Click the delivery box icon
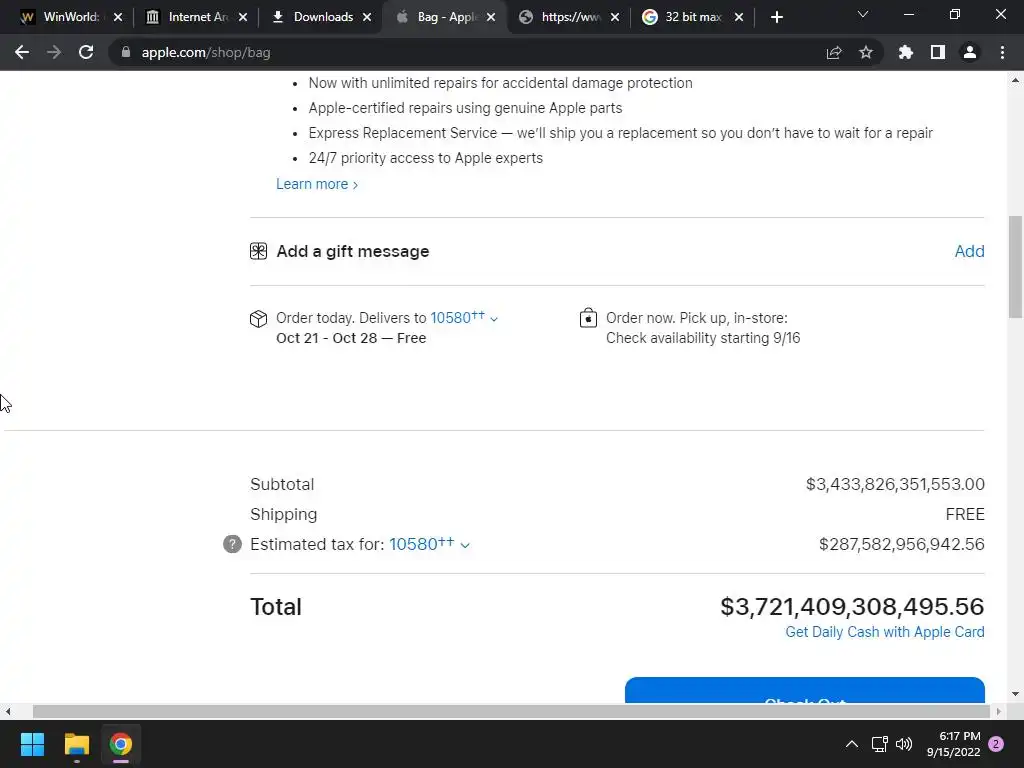The width and height of the screenshot is (1024, 768). pyautogui.click(x=259, y=319)
